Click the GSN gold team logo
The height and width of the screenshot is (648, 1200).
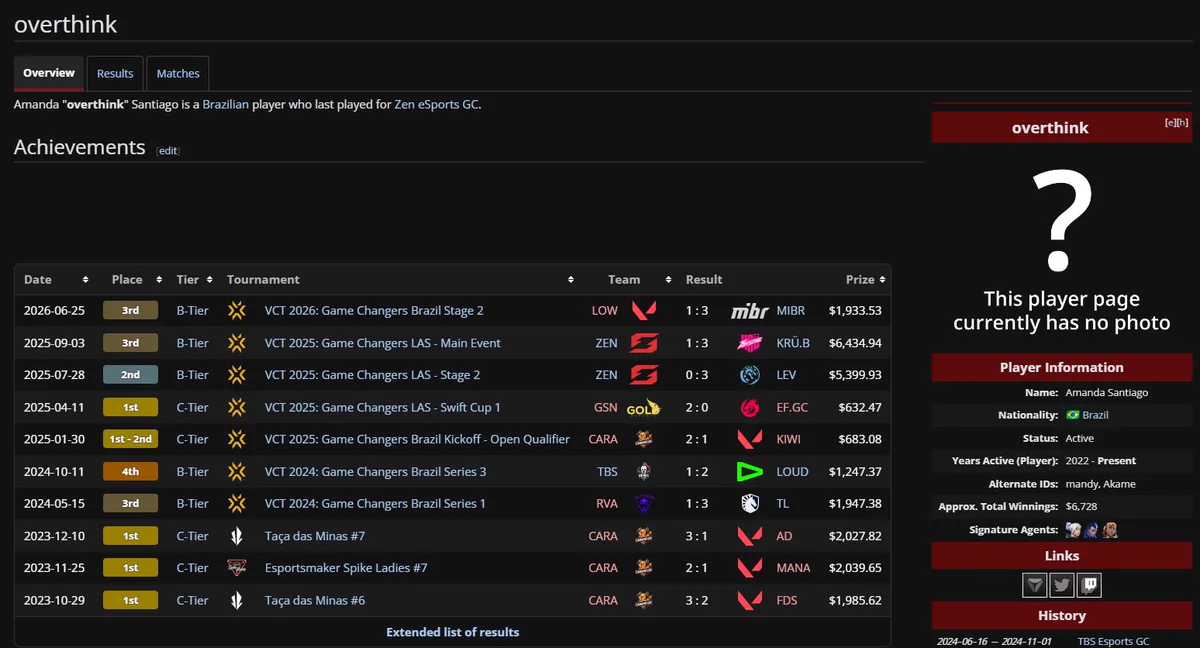pyautogui.click(x=643, y=408)
